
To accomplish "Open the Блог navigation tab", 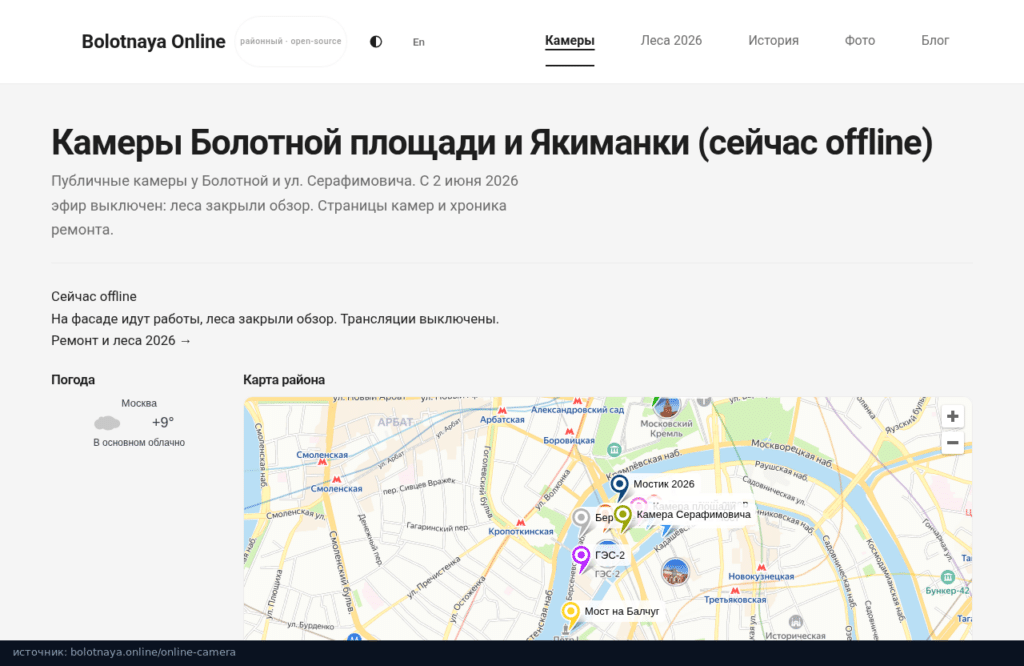I will point(935,40).
